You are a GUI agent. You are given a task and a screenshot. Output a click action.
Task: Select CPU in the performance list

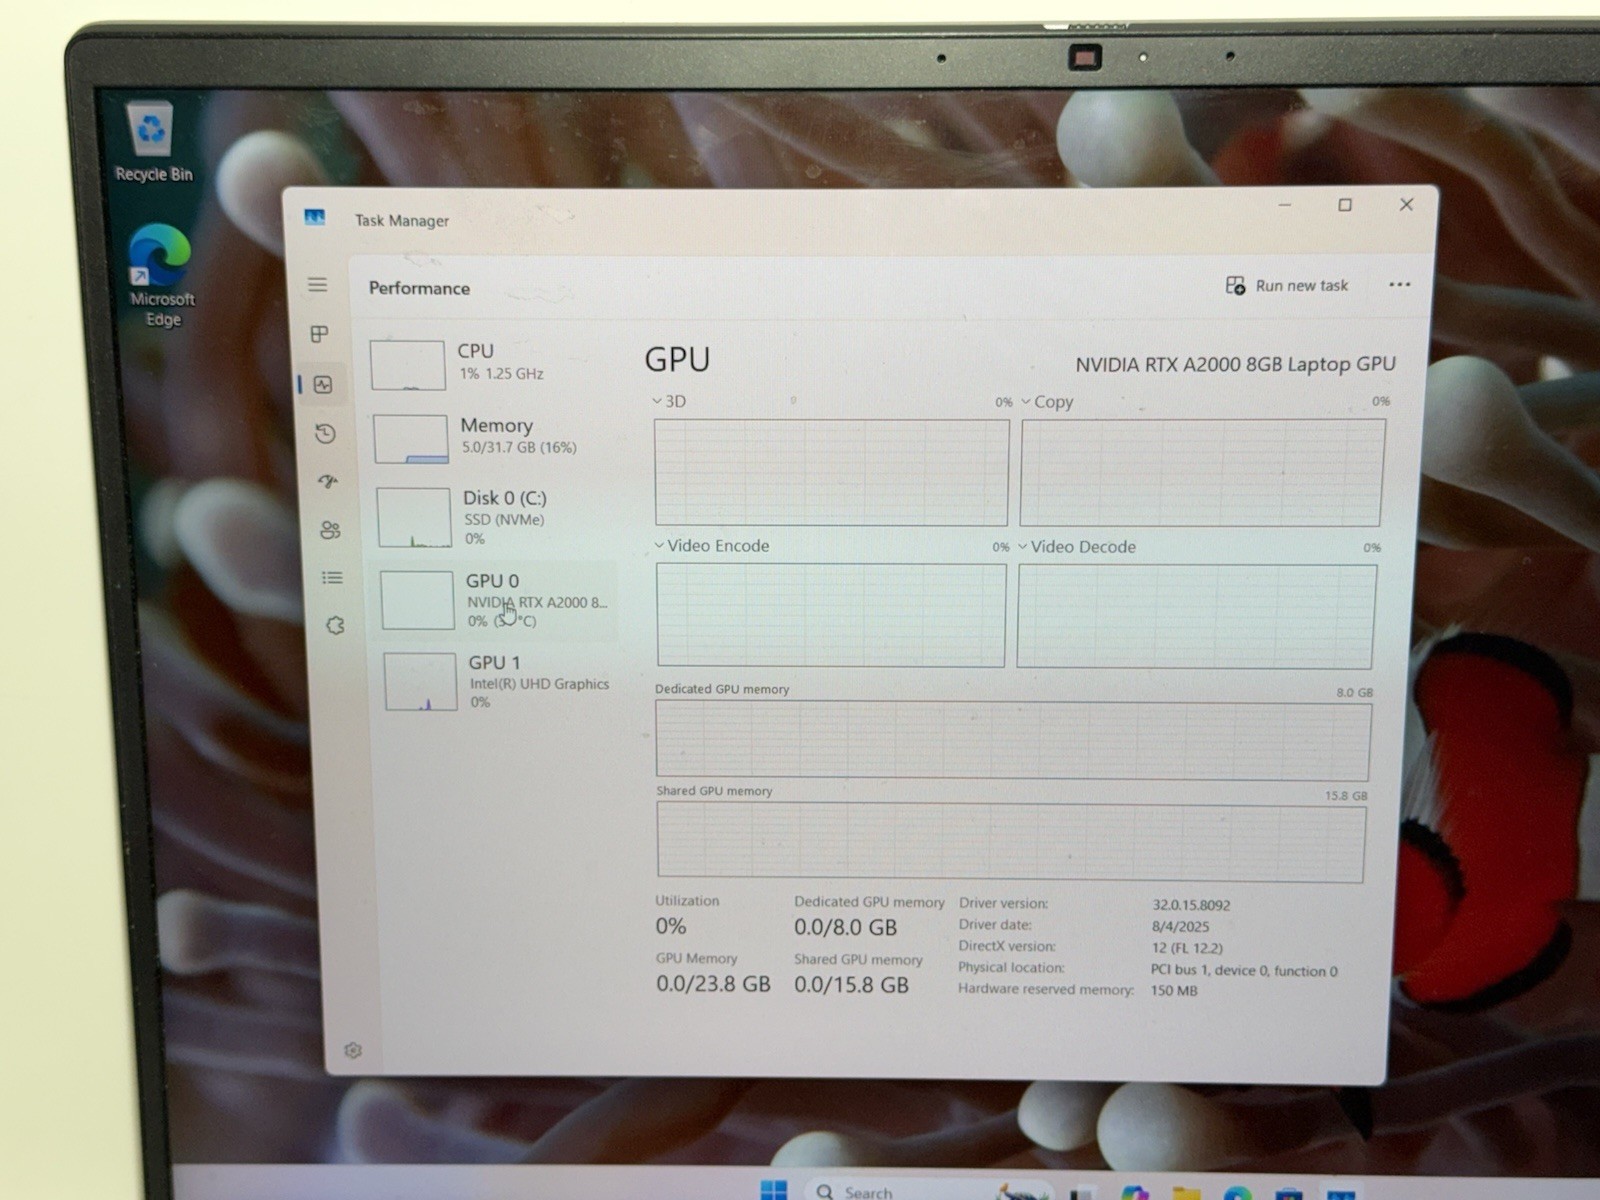[x=490, y=363]
